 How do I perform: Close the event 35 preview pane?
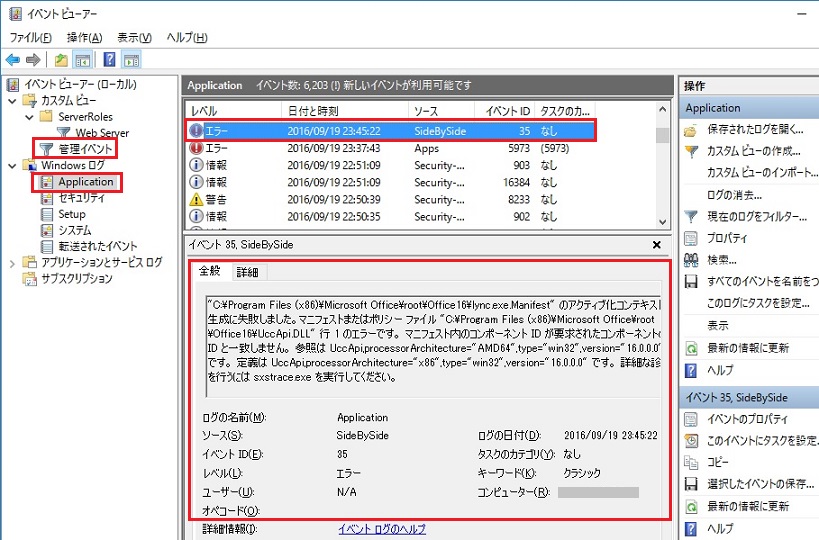pyautogui.click(x=657, y=245)
